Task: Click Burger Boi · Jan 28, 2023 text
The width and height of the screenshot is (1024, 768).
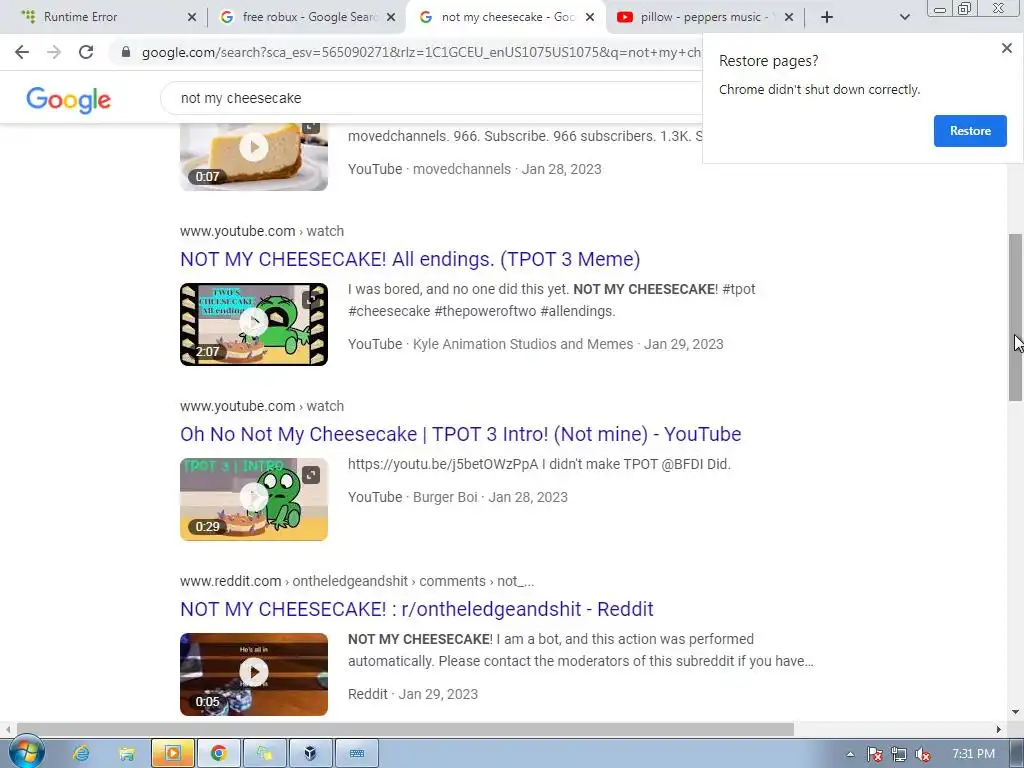Action: pyautogui.click(x=490, y=497)
